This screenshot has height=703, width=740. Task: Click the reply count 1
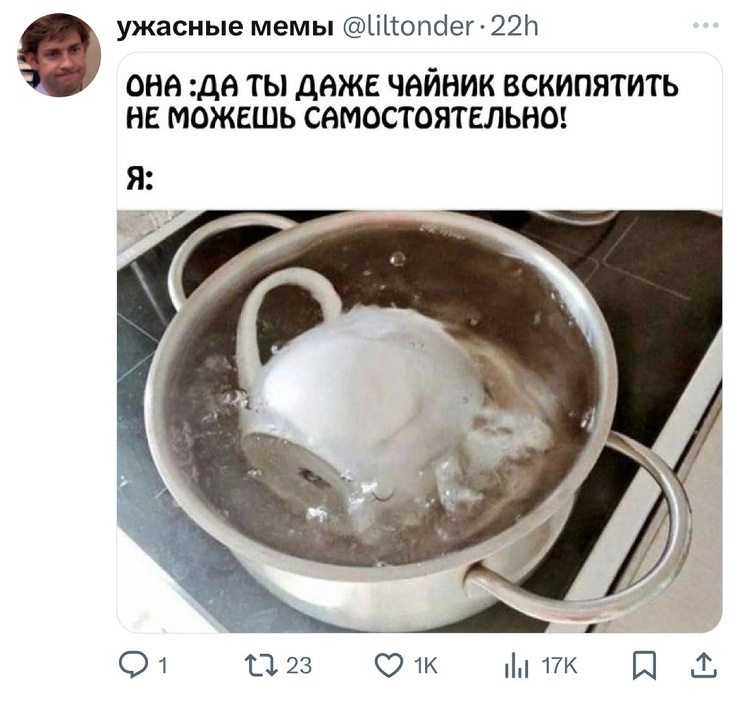pos(163,666)
